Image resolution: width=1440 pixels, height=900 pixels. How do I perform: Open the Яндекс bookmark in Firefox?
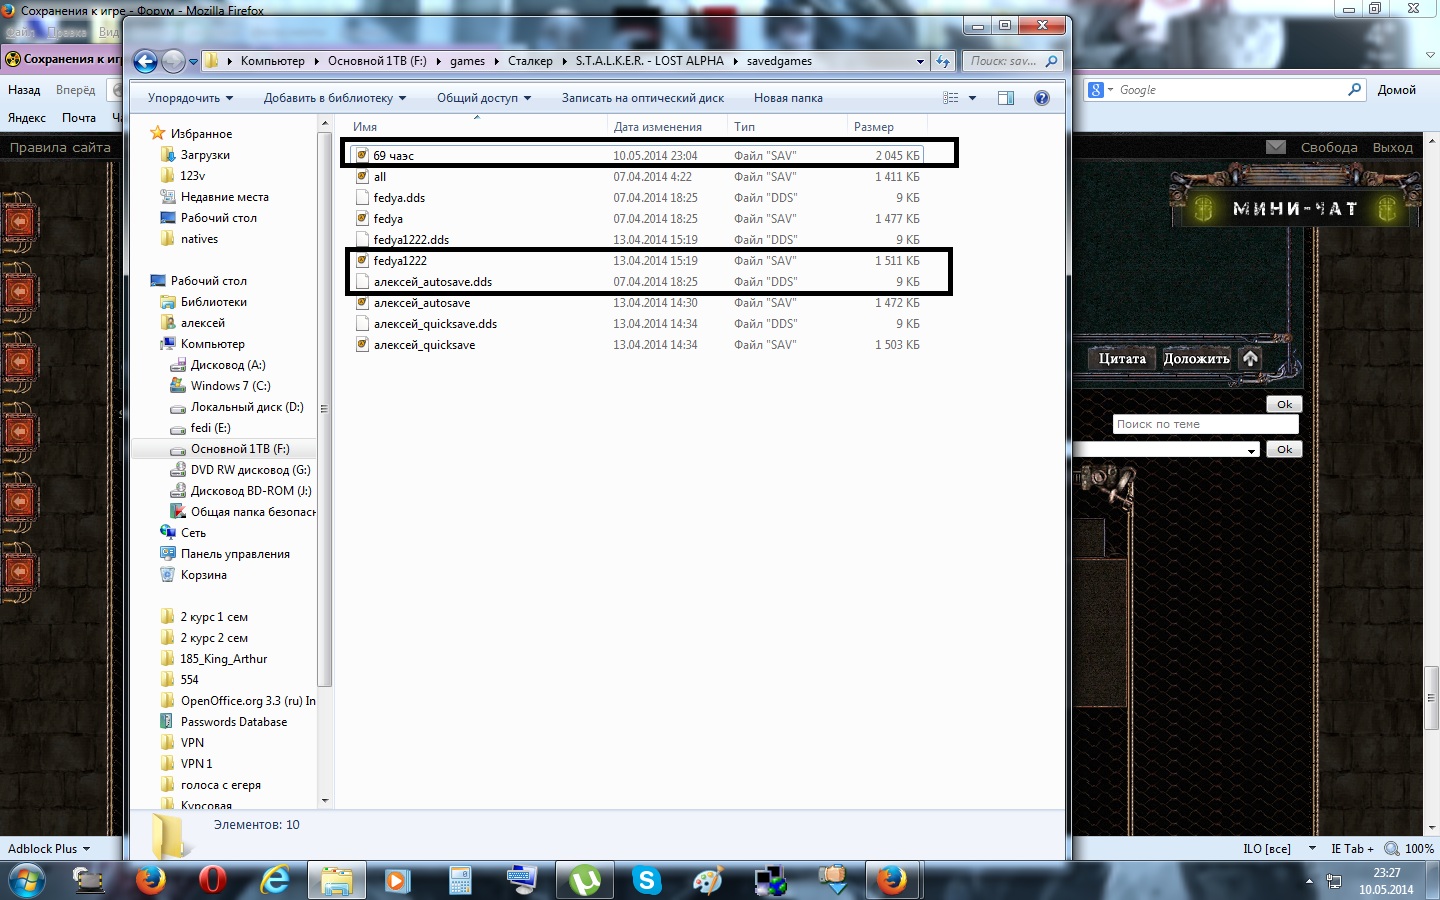click(27, 118)
